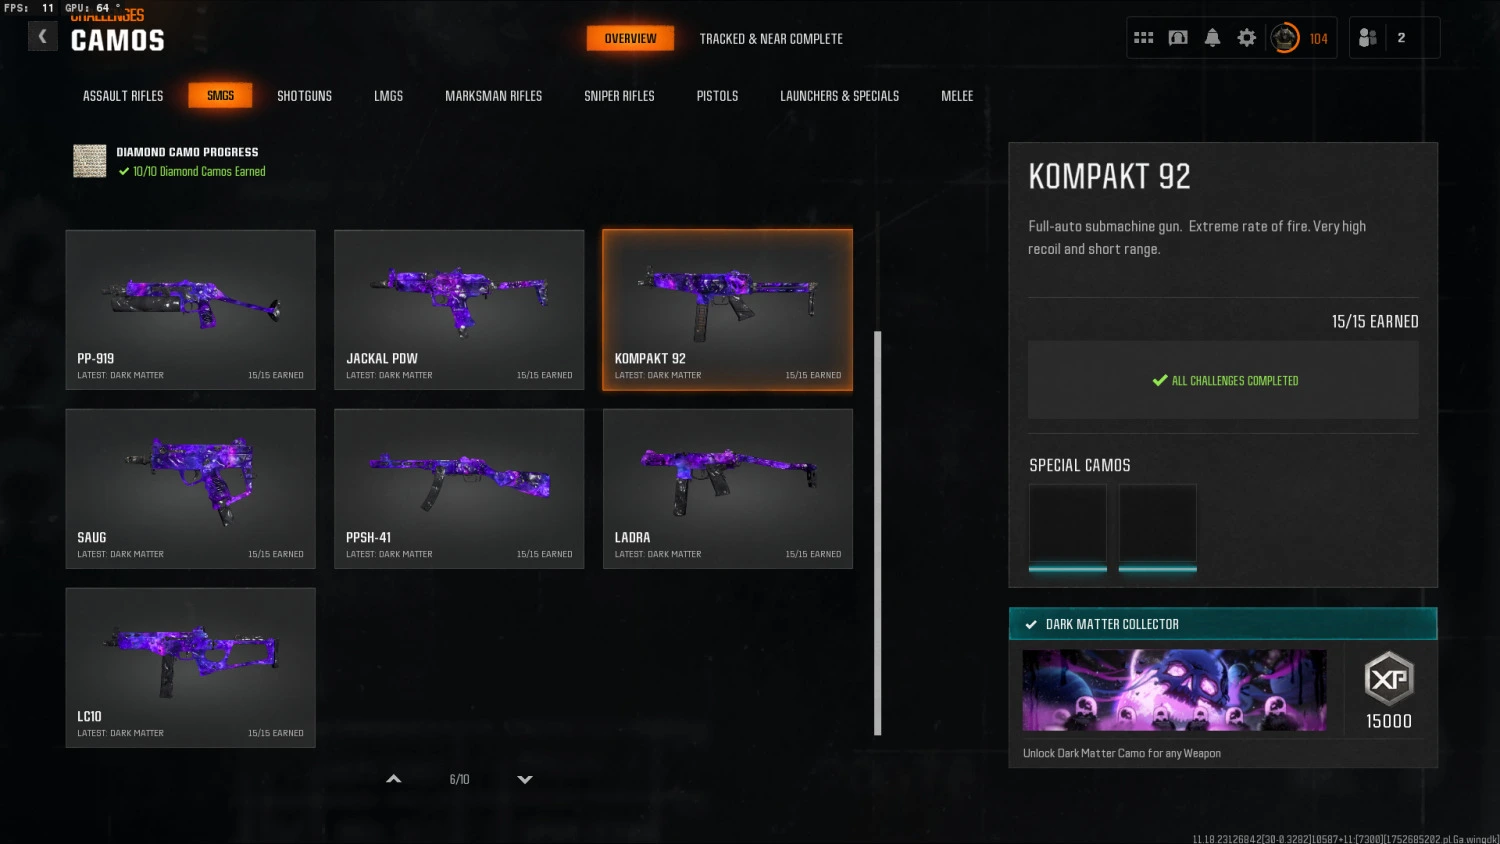The image size is (1500, 844).
Task: Click the Dark Matter Collector reward banner
Action: tap(1223, 624)
